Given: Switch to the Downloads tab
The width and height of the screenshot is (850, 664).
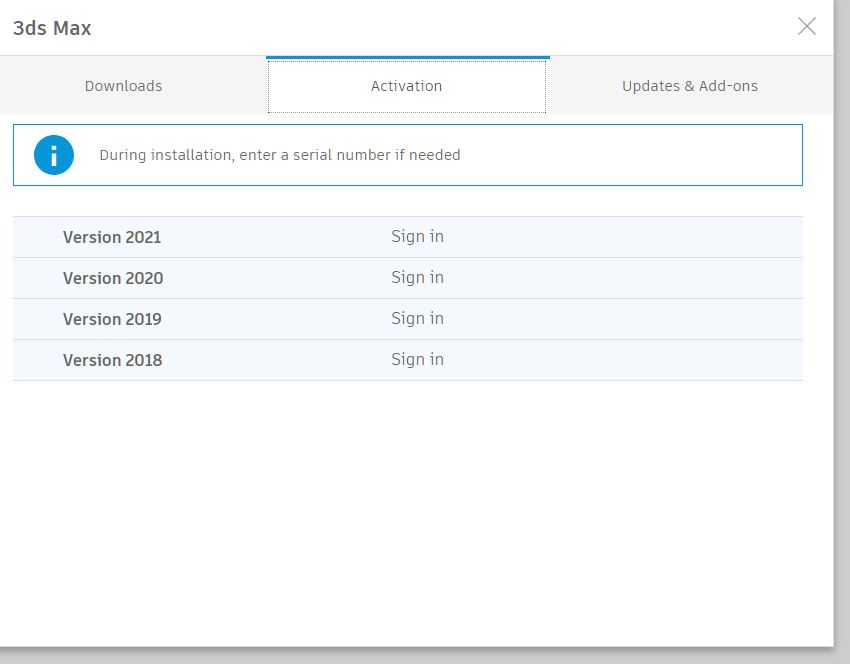Looking at the screenshot, I should pos(124,86).
